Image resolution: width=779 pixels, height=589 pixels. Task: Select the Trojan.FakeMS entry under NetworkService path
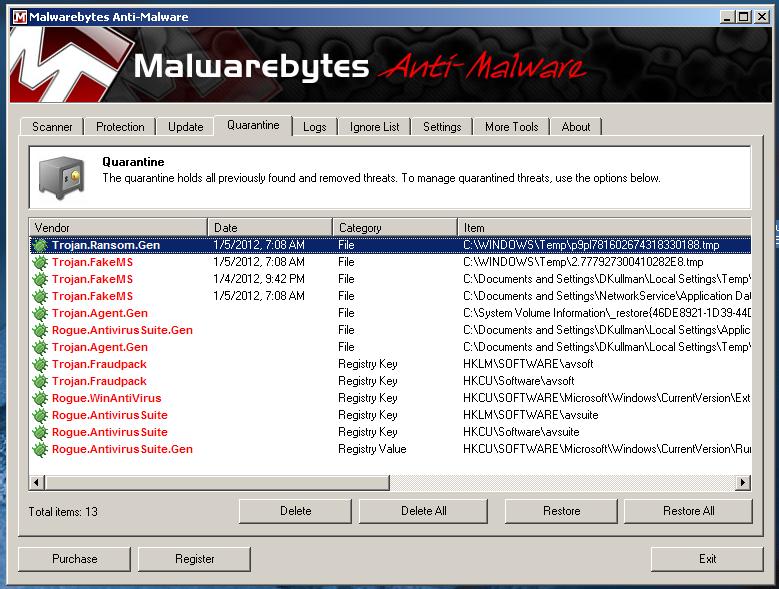pos(390,296)
